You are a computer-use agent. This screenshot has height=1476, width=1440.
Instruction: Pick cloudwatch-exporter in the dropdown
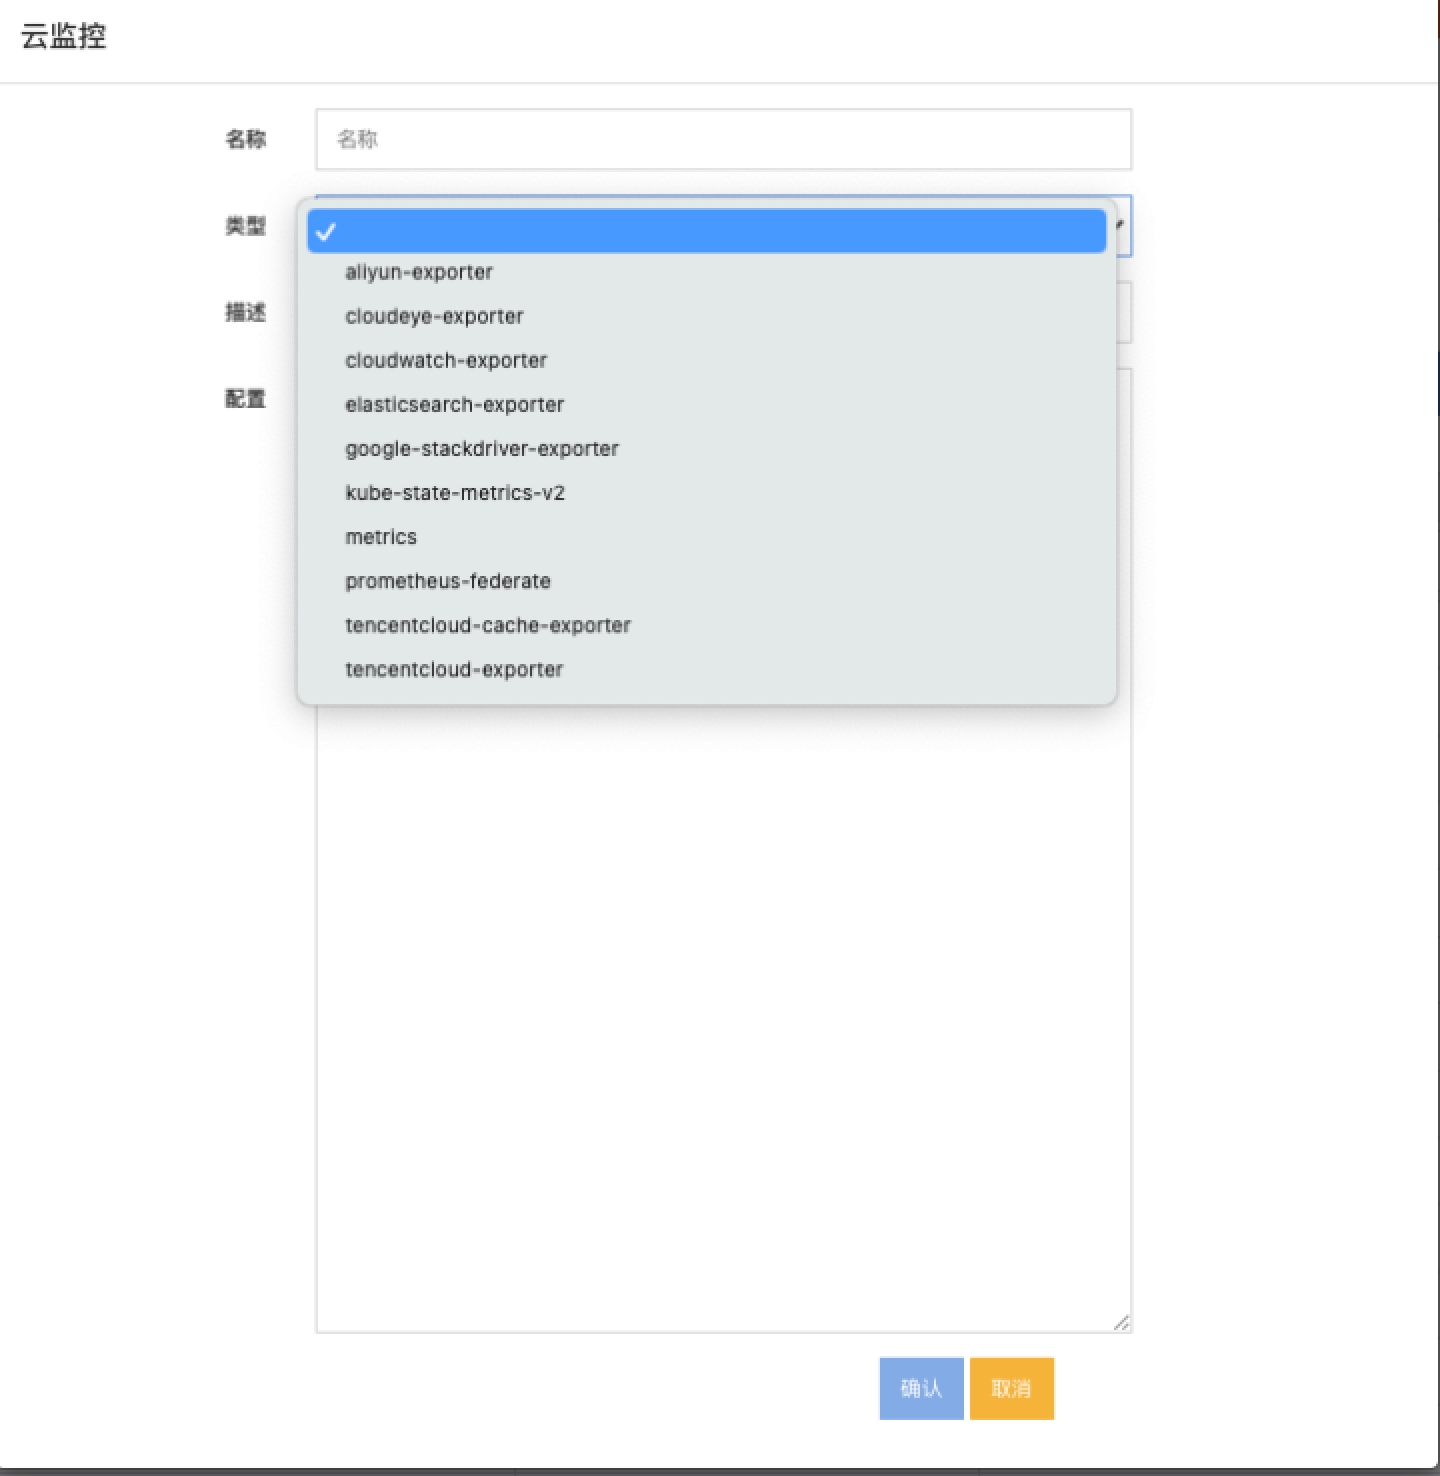[446, 360]
